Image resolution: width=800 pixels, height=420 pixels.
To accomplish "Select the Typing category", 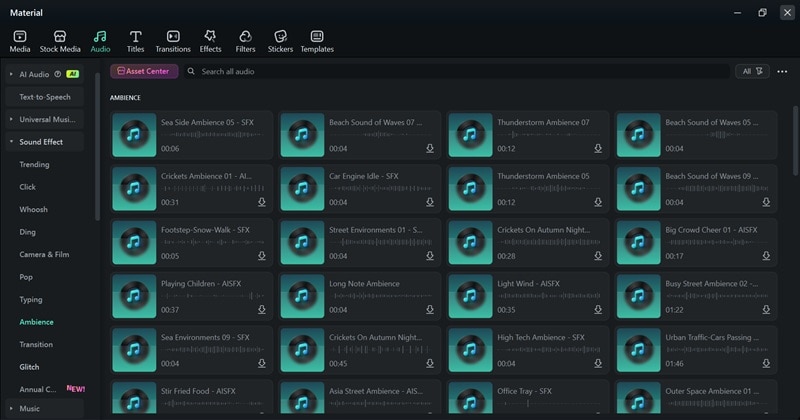I will [31, 300].
